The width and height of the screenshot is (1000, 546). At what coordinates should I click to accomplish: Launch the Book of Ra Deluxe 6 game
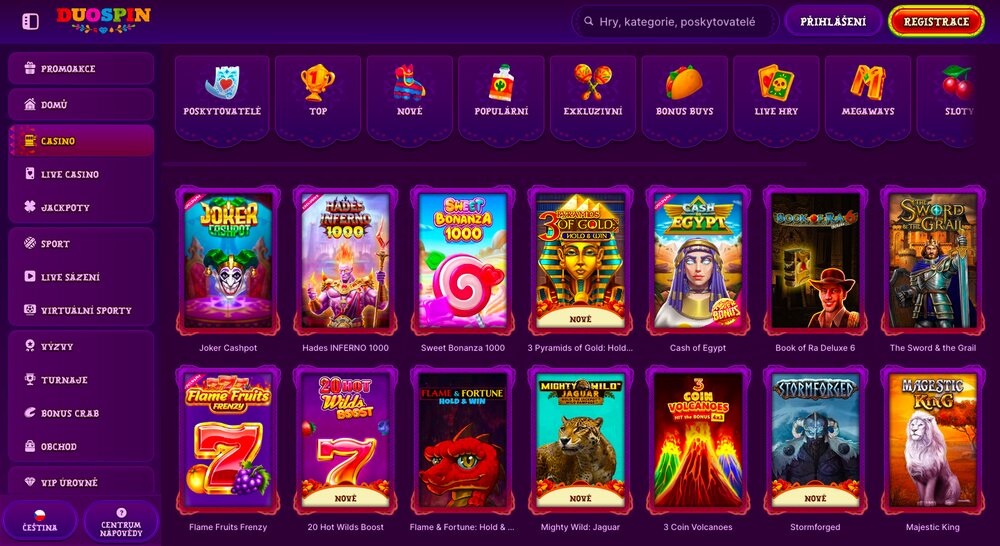pos(815,260)
